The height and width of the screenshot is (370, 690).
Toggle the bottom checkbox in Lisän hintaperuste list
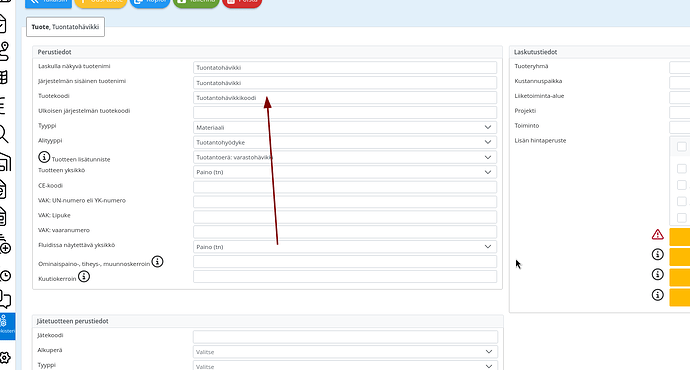tap(682, 218)
